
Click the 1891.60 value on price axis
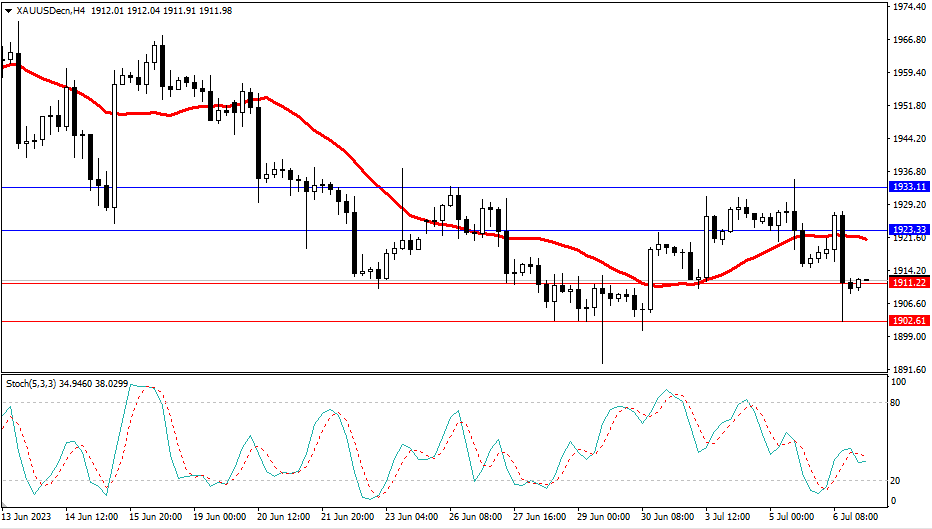tap(909, 368)
